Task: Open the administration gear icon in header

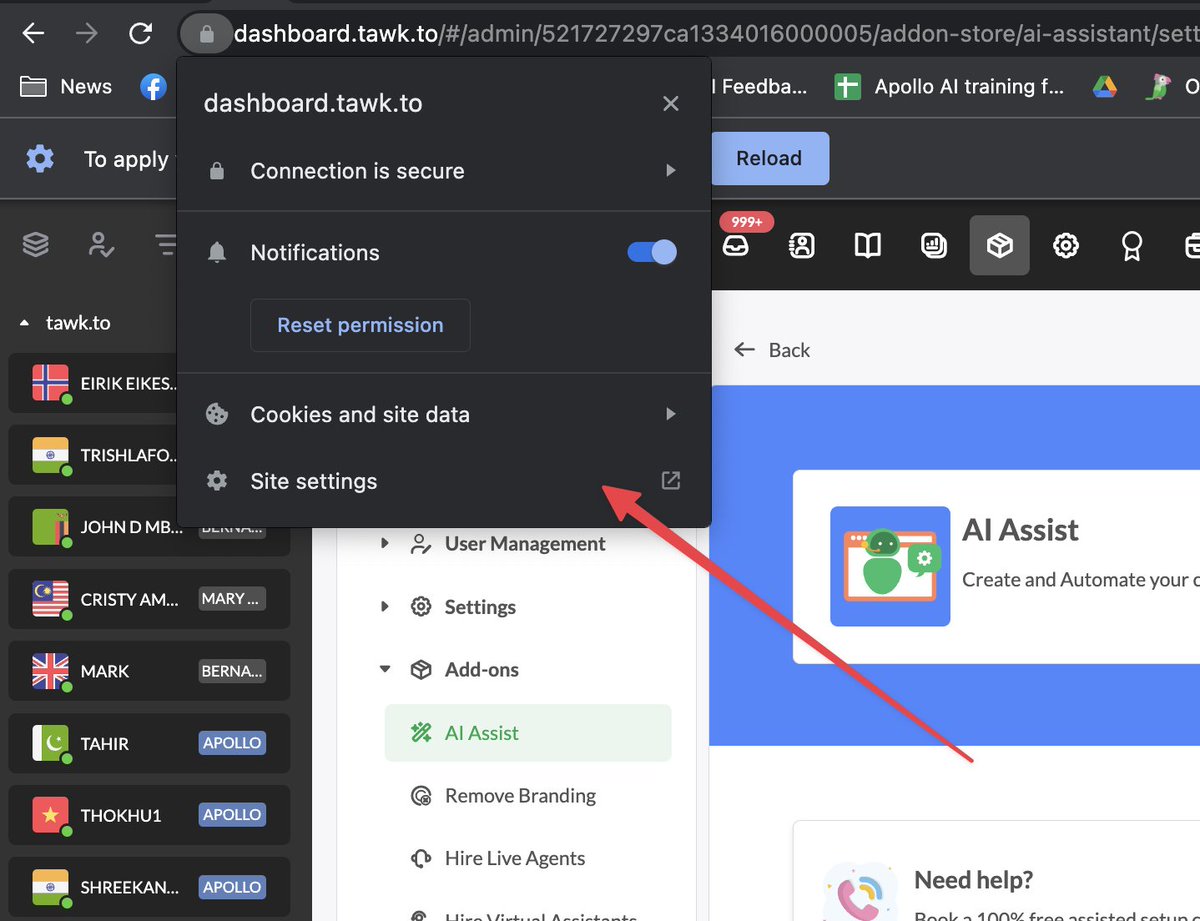Action: click(1066, 245)
